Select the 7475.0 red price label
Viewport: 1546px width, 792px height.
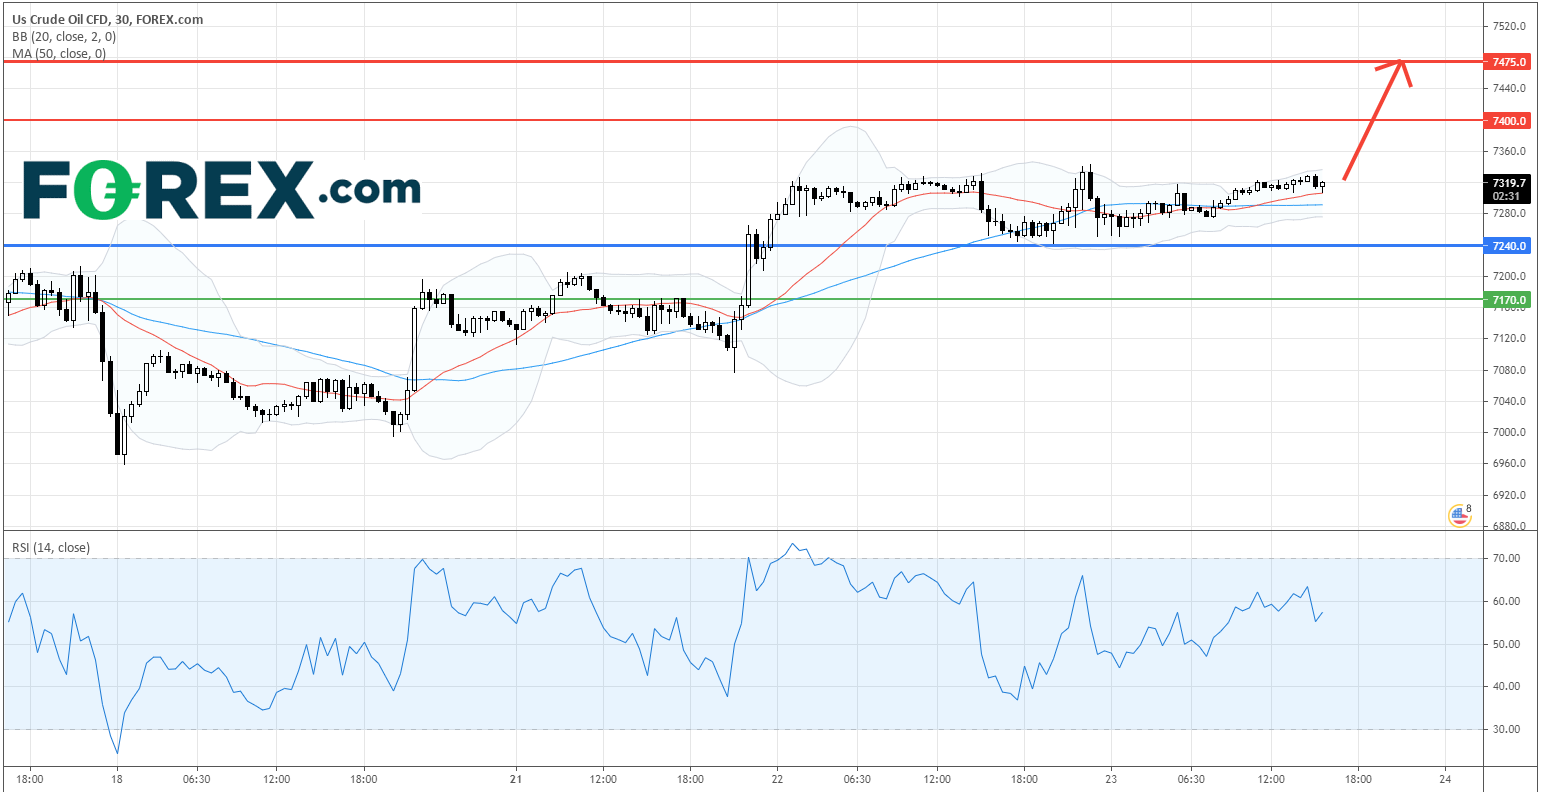coord(1509,62)
